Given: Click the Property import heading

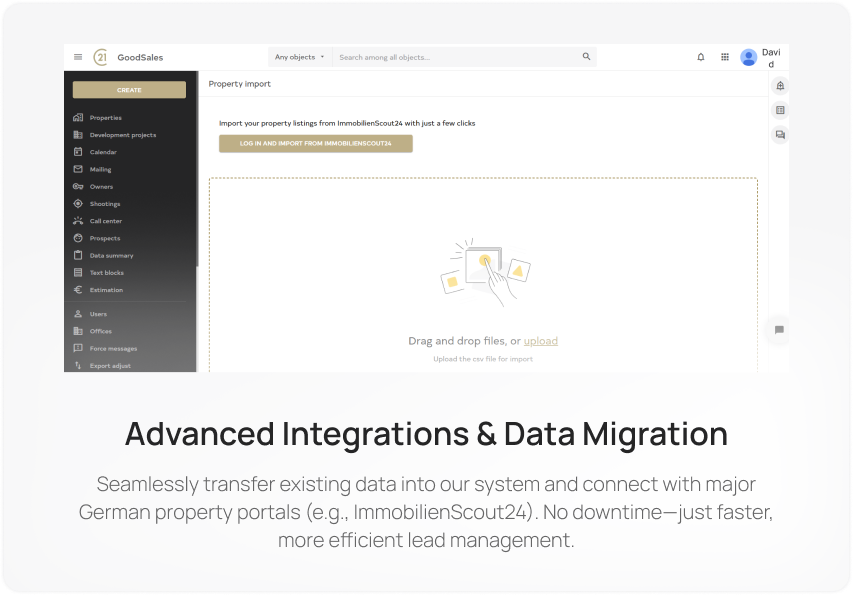Looking at the screenshot, I should [239, 84].
